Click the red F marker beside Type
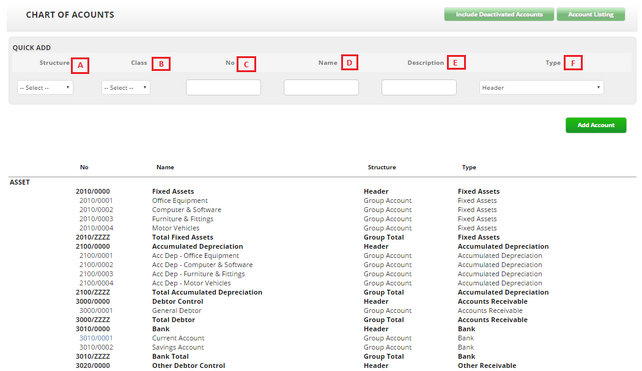642x371 pixels. click(x=573, y=63)
